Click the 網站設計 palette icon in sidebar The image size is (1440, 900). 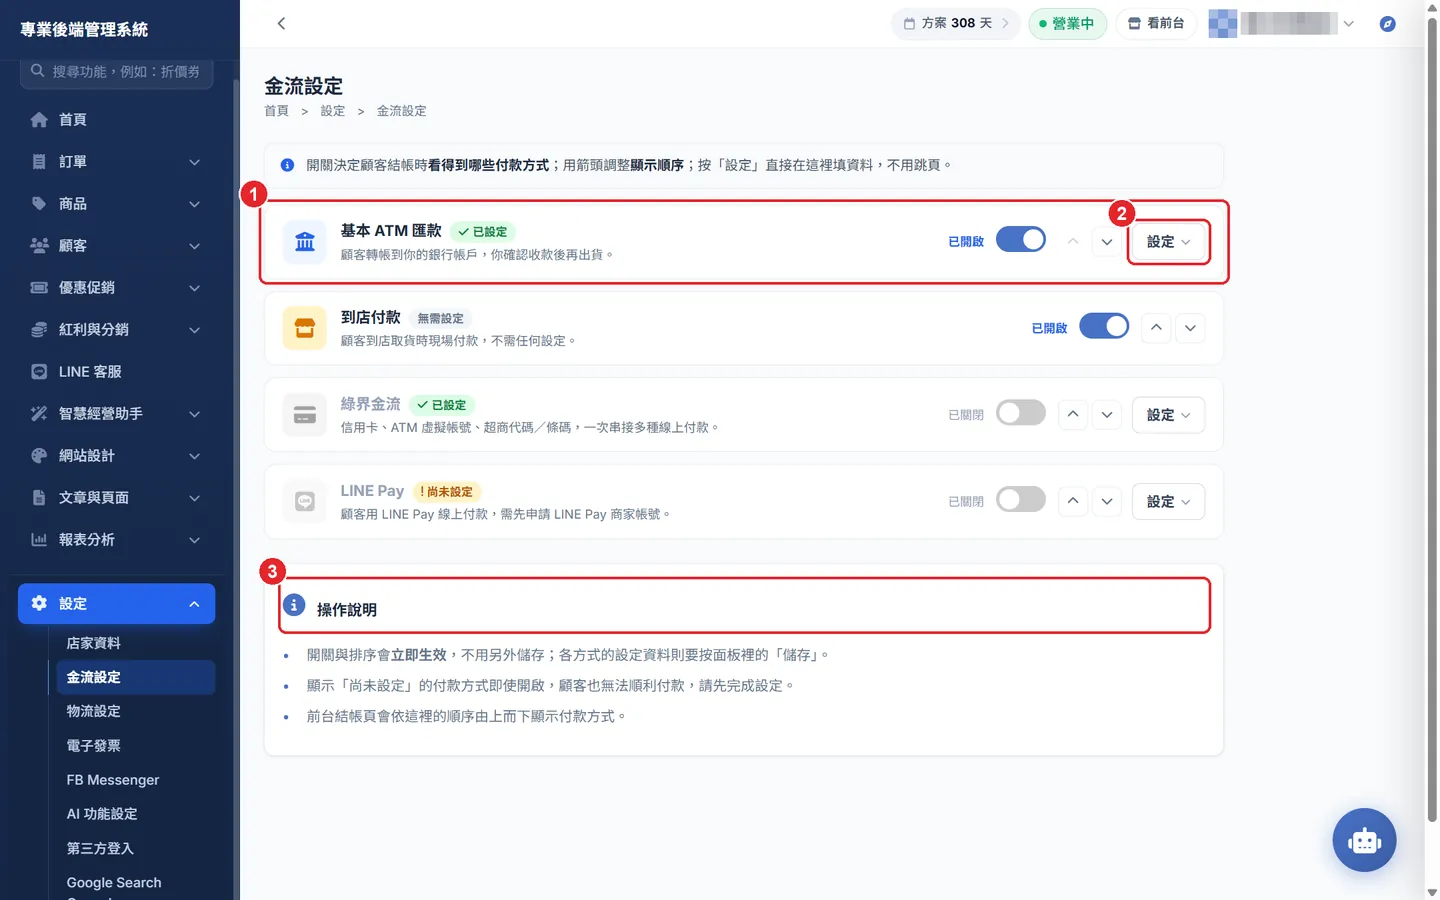(x=39, y=456)
